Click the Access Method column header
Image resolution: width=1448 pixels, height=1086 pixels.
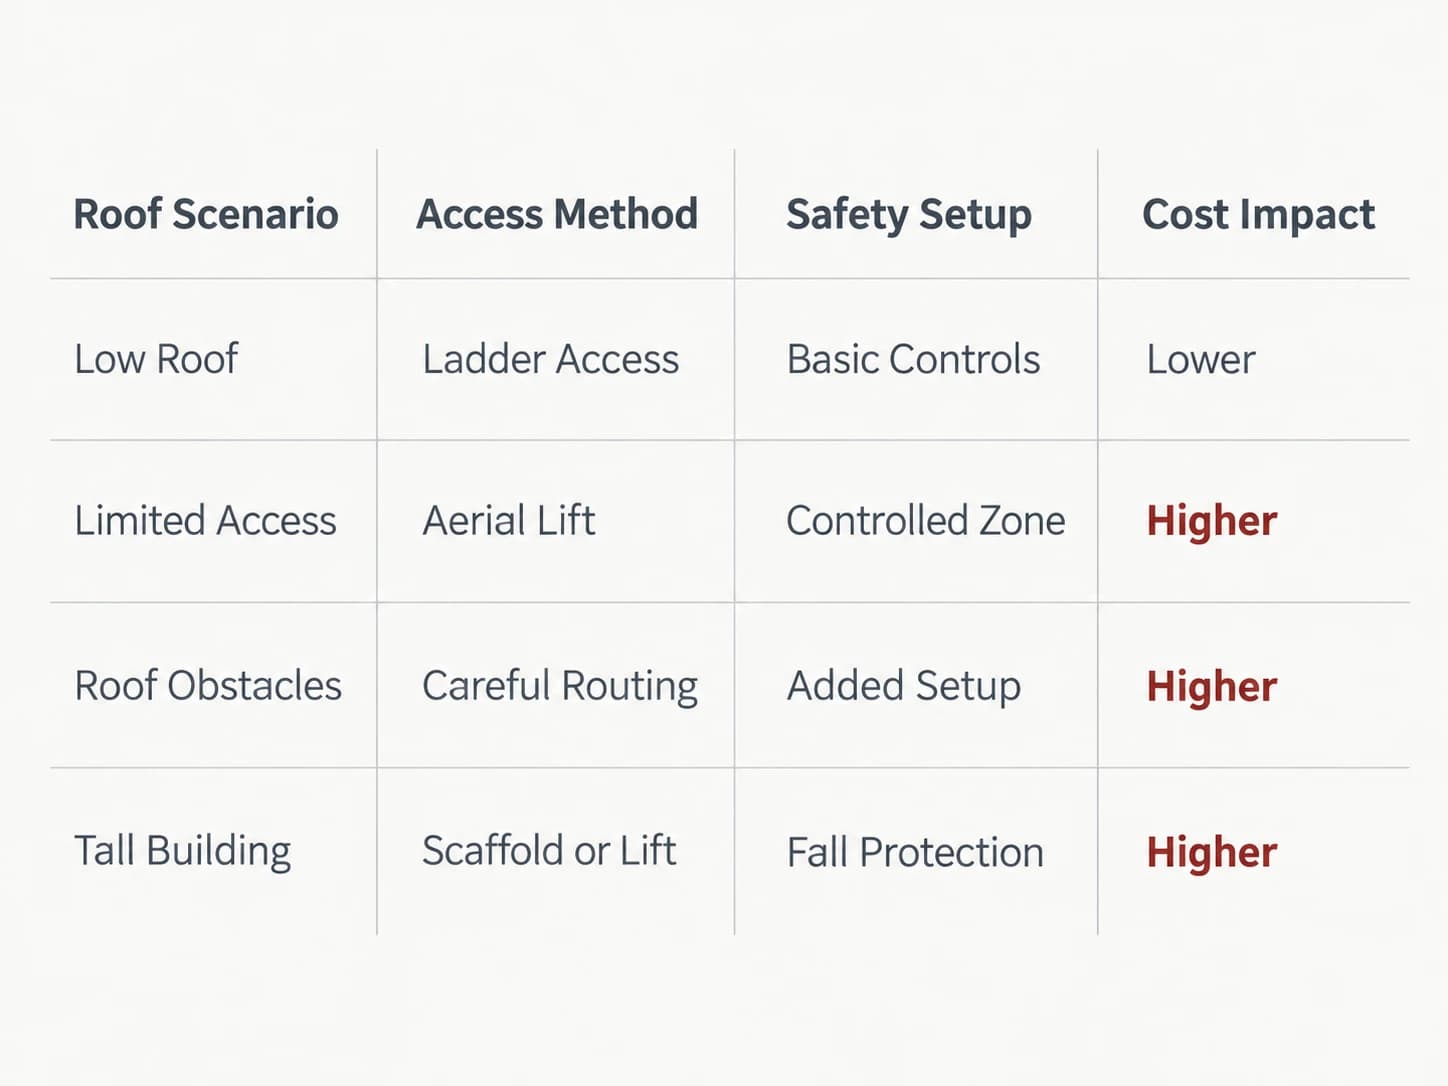[x=557, y=214]
